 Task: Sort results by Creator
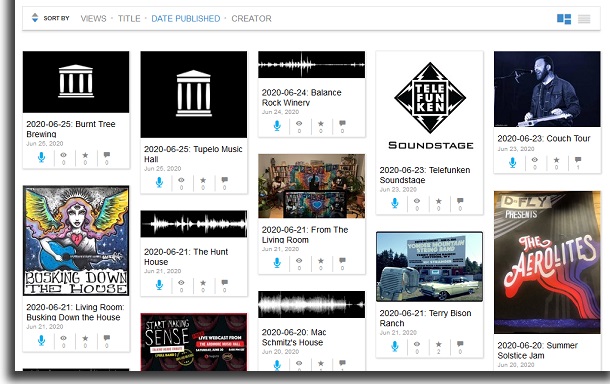(x=251, y=18)
